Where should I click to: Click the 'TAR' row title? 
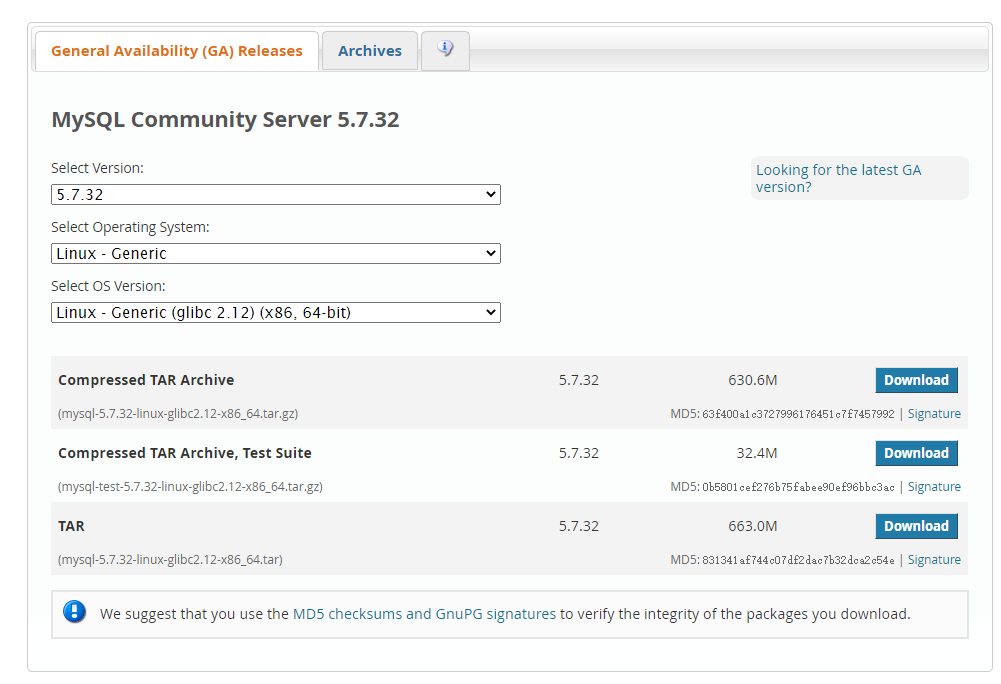[x=71, y=526]
